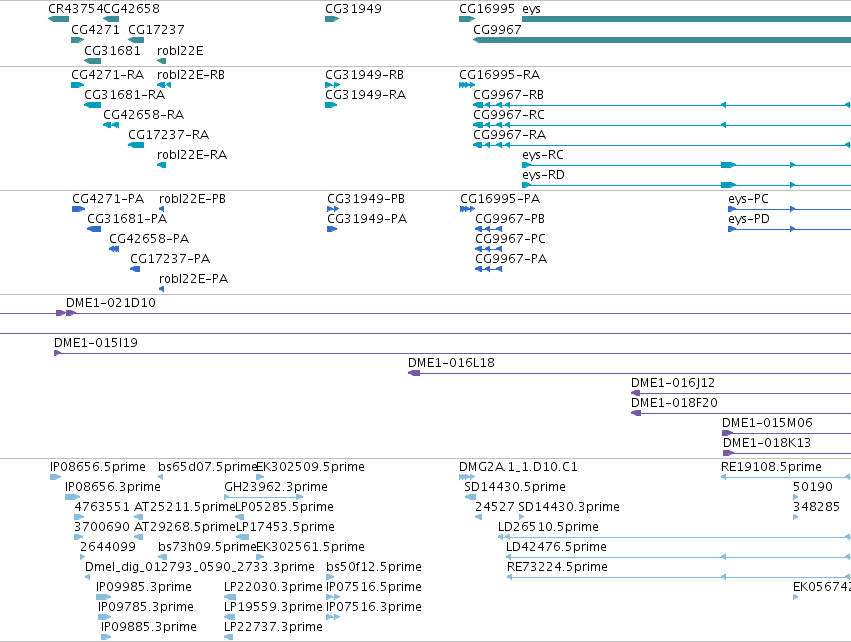Select EST IP09885.3prime
The image size is (851, 642).
149,627
